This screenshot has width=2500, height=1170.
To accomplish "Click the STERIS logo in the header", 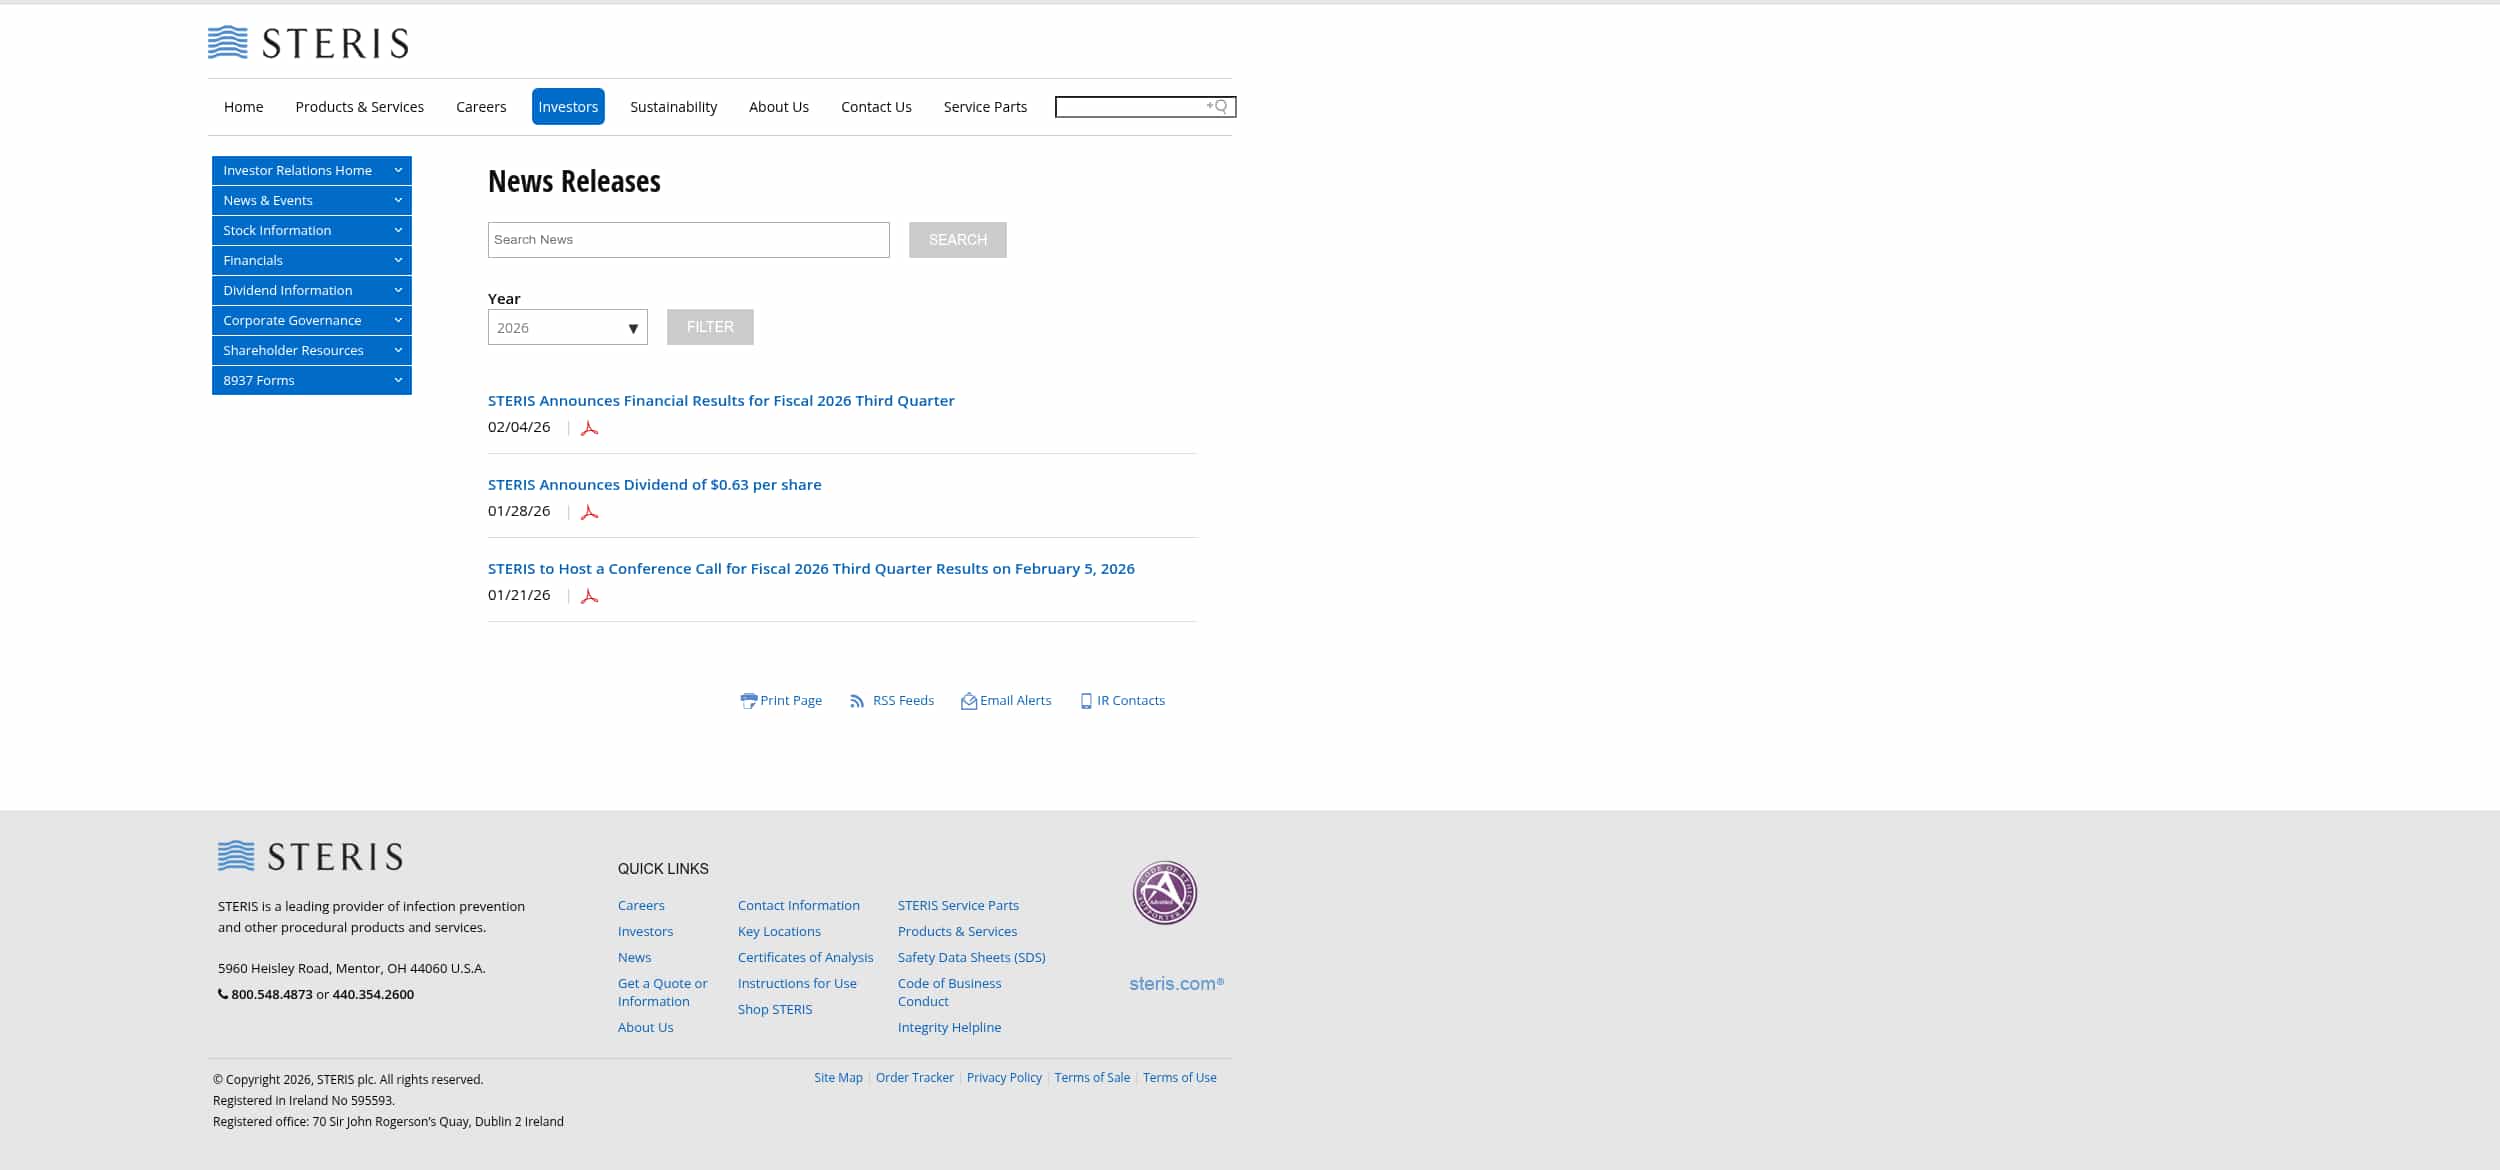I will pyautogui.click(x=307, y=43).
